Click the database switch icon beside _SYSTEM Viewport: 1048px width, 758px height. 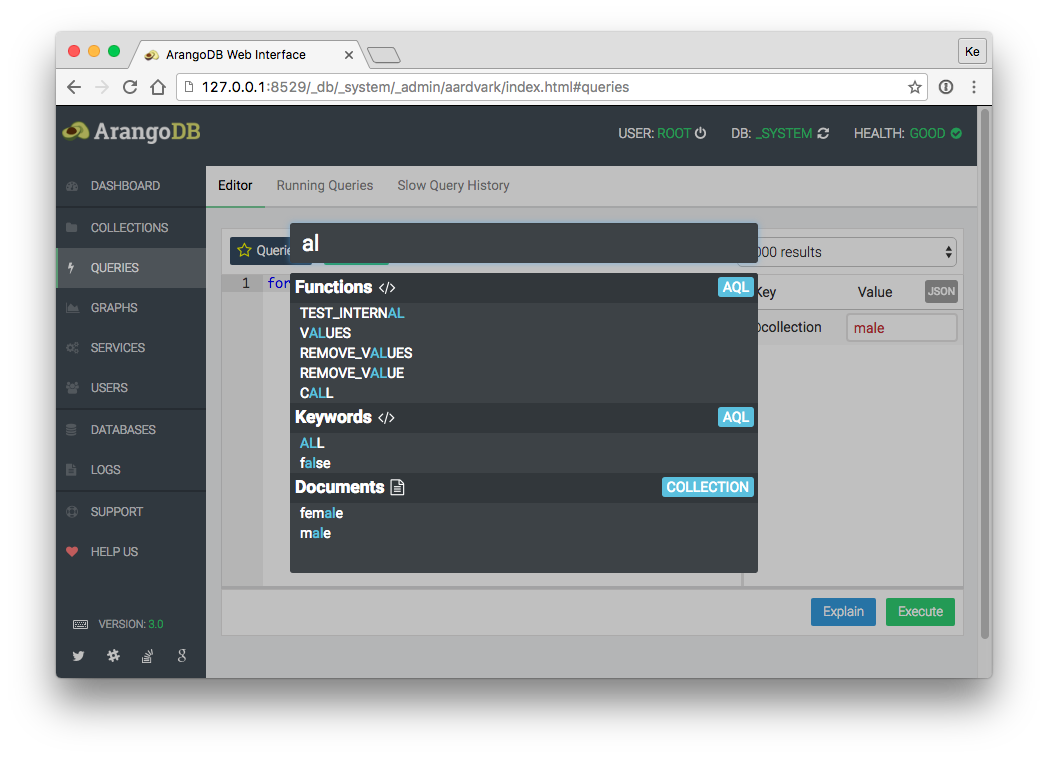pos(823,133)
